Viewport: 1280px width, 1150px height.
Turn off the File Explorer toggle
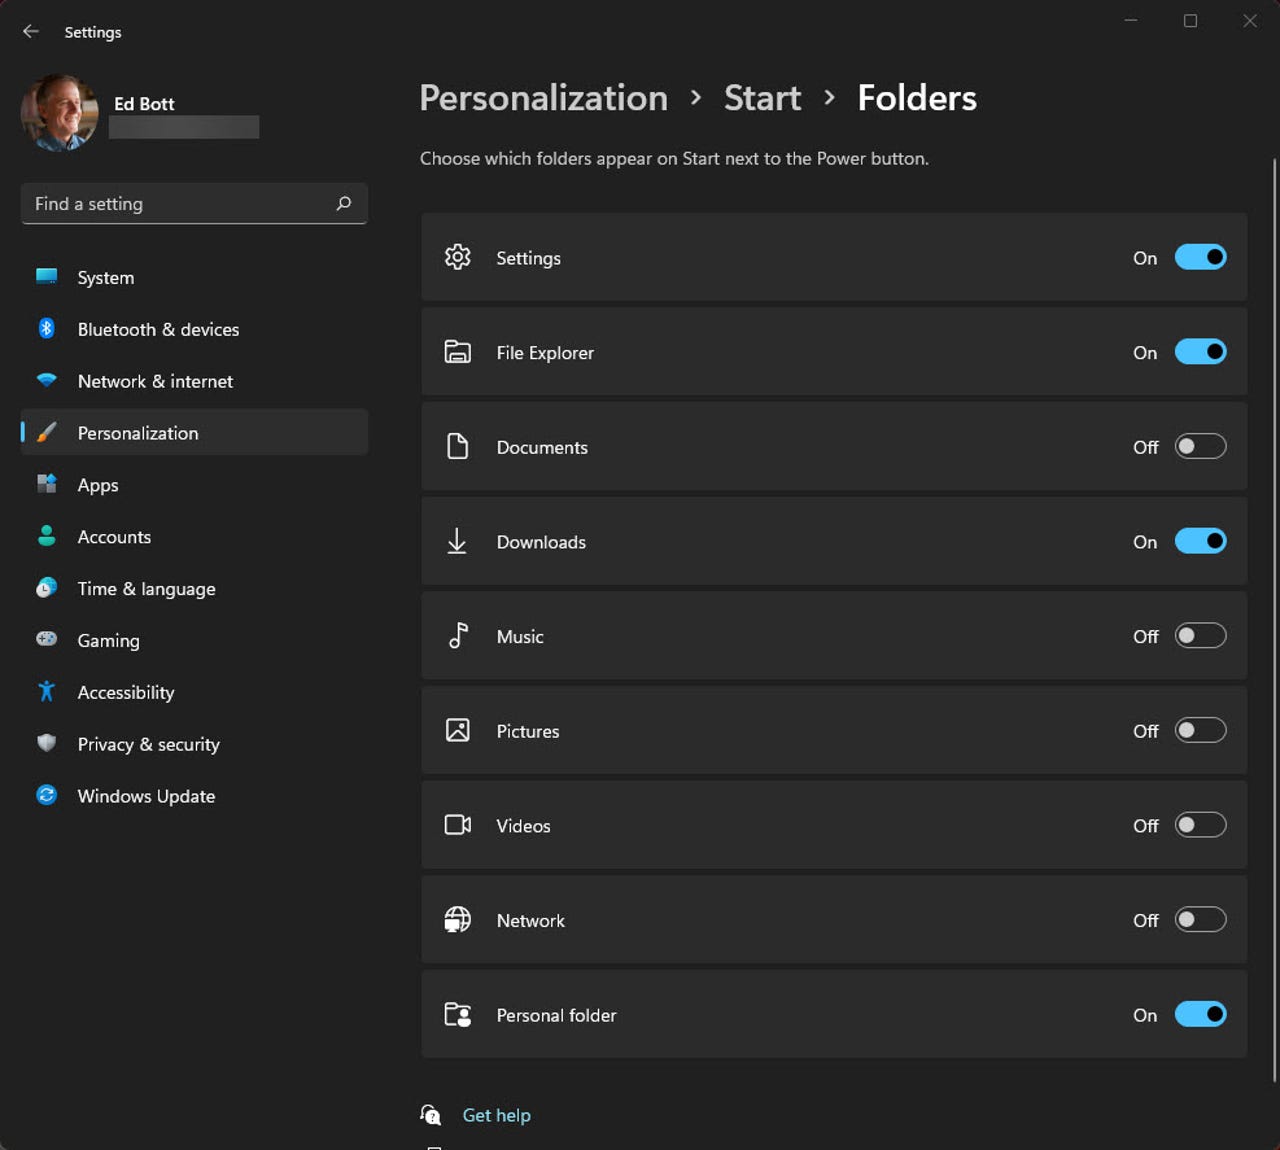[1200, 352]
